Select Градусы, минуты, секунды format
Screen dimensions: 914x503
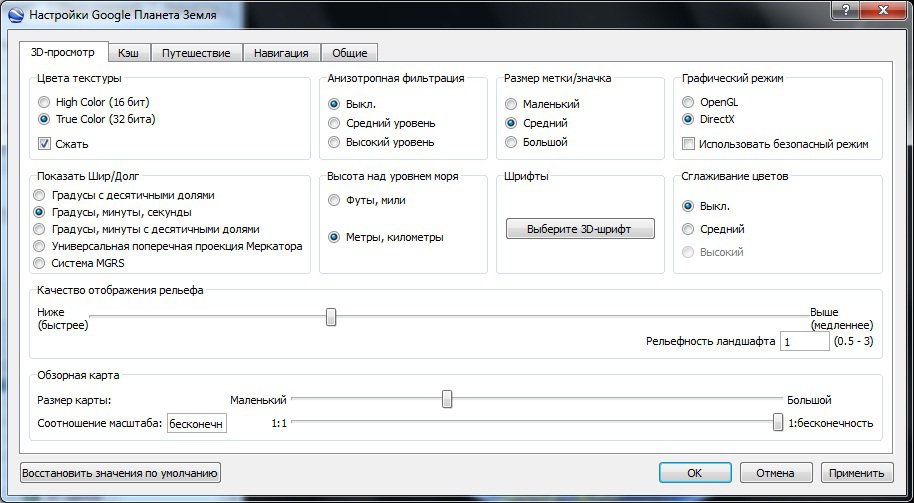click(x=113, y=212)
